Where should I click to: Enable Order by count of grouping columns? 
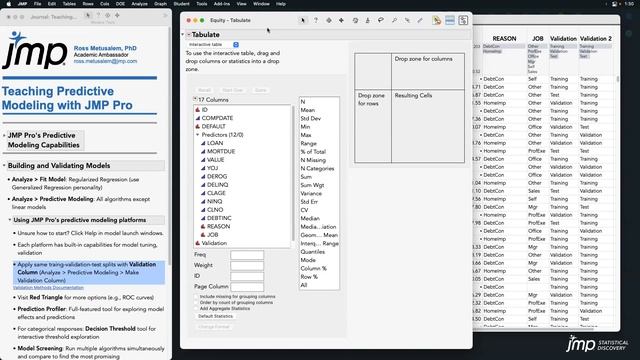pyautogui.click(x=196, y=302)
